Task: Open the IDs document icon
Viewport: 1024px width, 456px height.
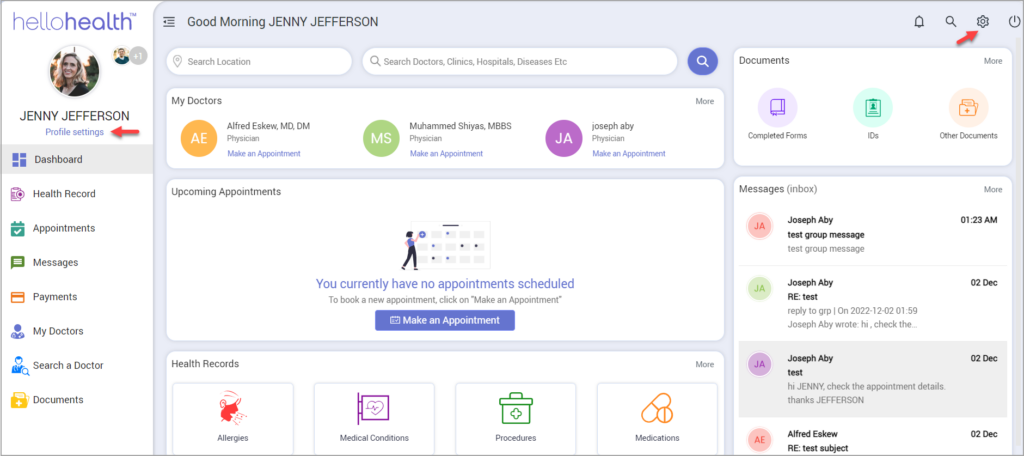Action: (x=873, y=107)
